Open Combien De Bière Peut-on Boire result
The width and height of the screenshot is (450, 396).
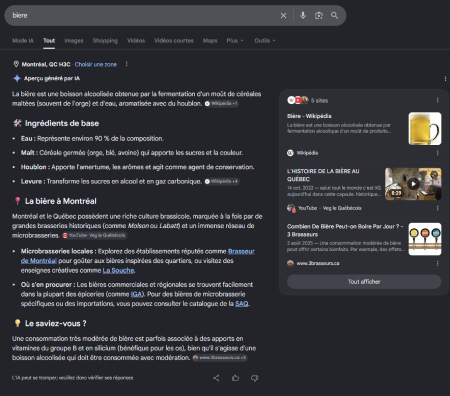345,230
